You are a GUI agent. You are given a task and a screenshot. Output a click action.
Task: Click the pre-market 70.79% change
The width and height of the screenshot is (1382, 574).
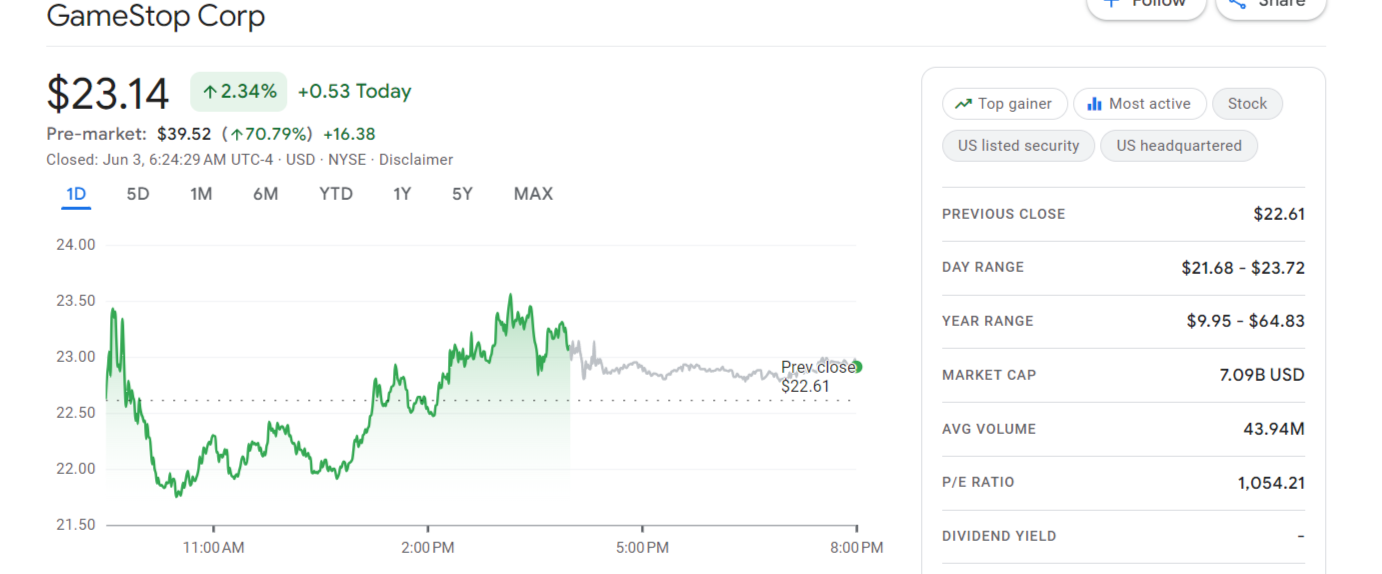[x=267, y=134]
